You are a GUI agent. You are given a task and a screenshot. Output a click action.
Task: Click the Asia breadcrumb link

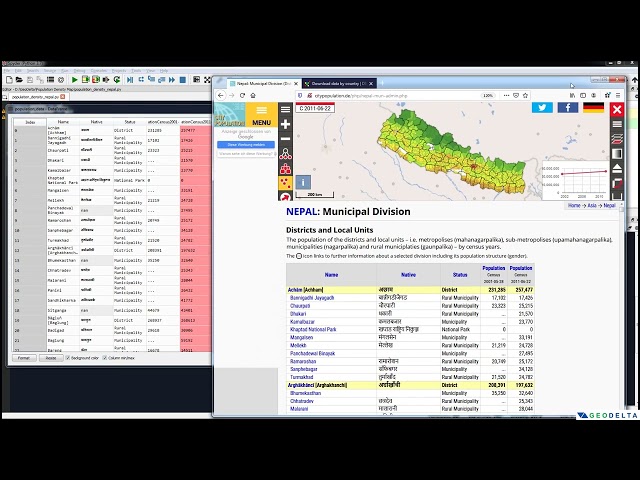[592, 206]
